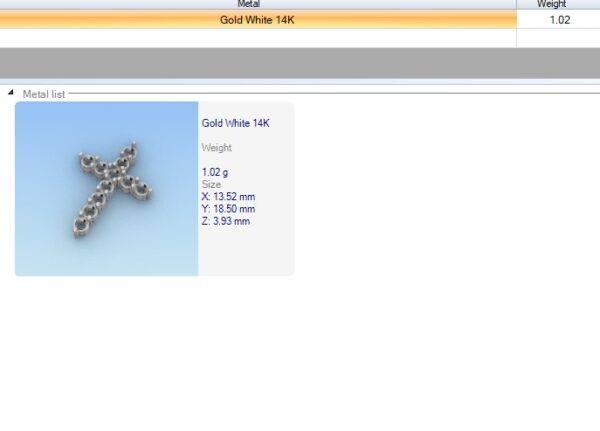Click the cross pendant preview thumbnail
600x431 pixels.
(x=112, y=190)
